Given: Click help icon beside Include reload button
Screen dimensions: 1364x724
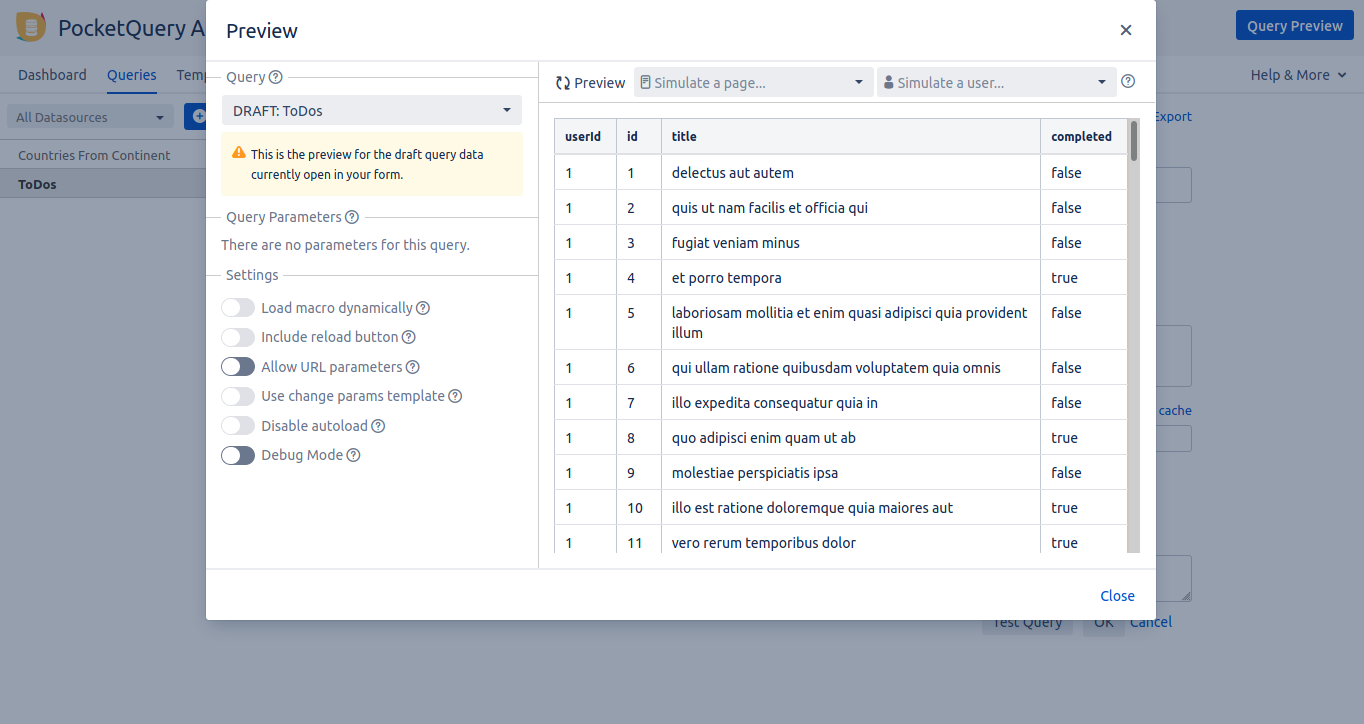Looking at the screenshot, I should pos(408,337).
